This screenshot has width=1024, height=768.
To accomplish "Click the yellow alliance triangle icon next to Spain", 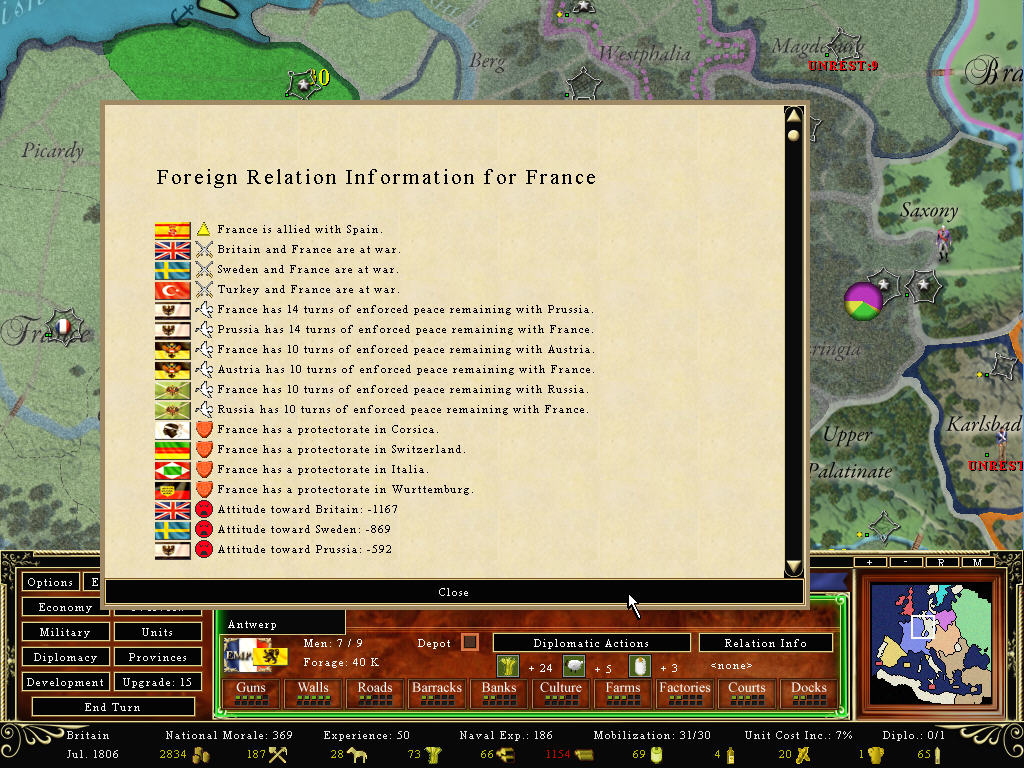I will click(x=204, y=229).
